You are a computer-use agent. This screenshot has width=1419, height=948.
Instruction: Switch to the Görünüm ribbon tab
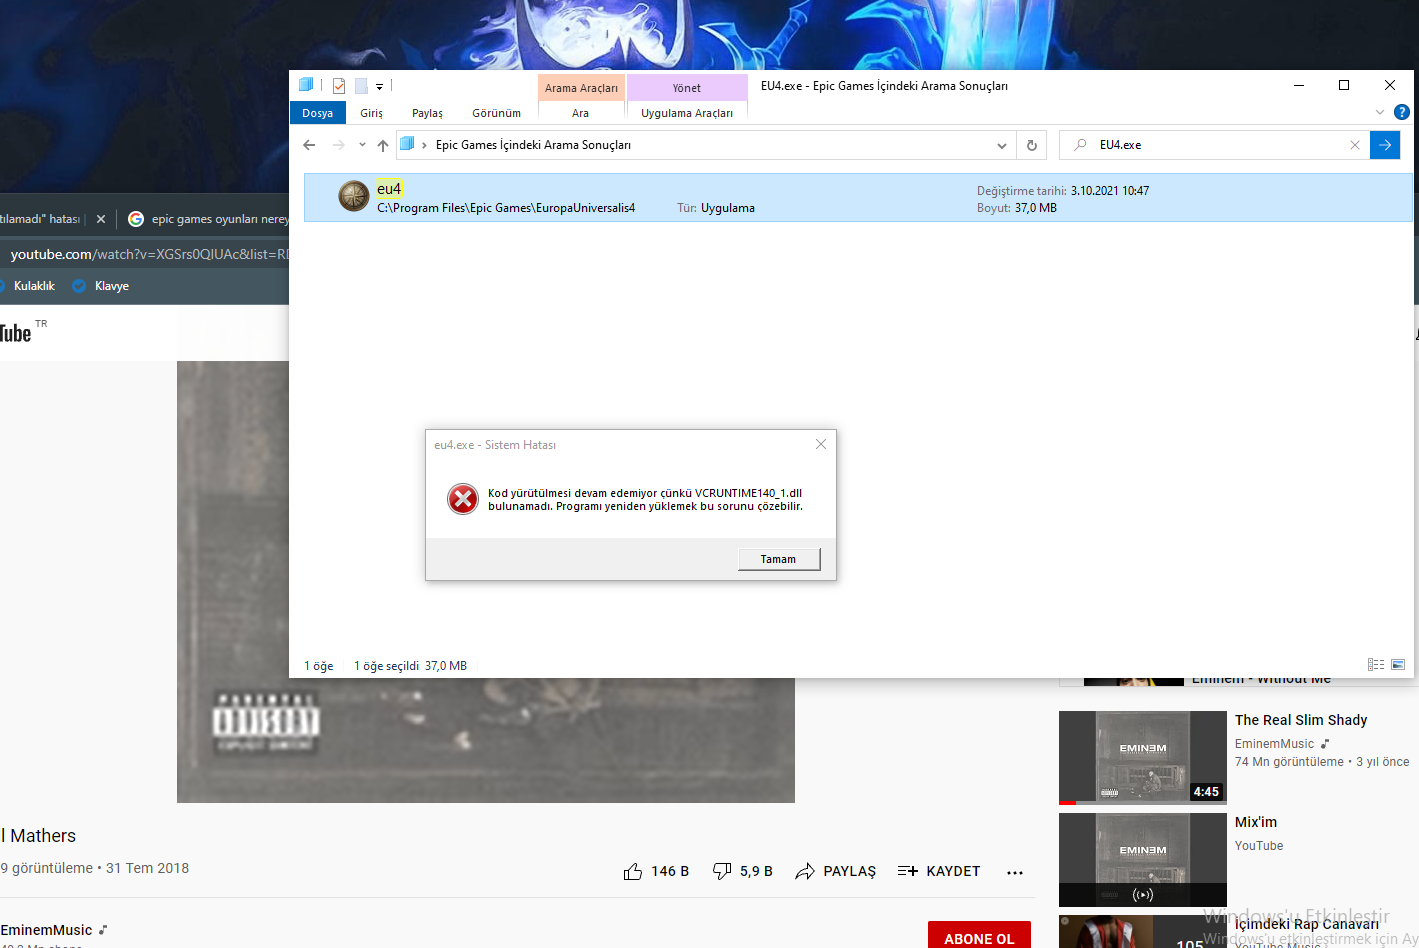pyautogui.click(x=496, y=113)
